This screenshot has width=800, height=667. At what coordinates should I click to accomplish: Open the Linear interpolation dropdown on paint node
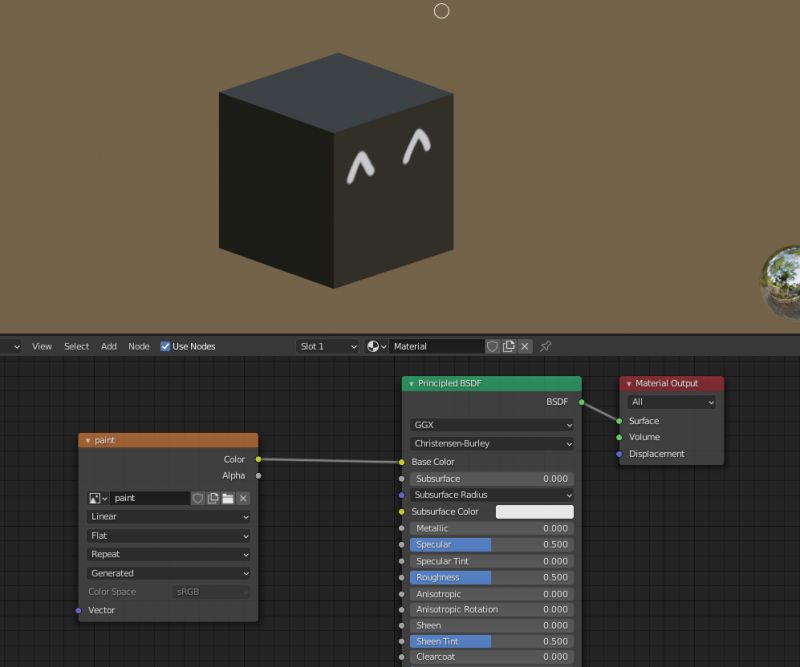tap(167, 516)
